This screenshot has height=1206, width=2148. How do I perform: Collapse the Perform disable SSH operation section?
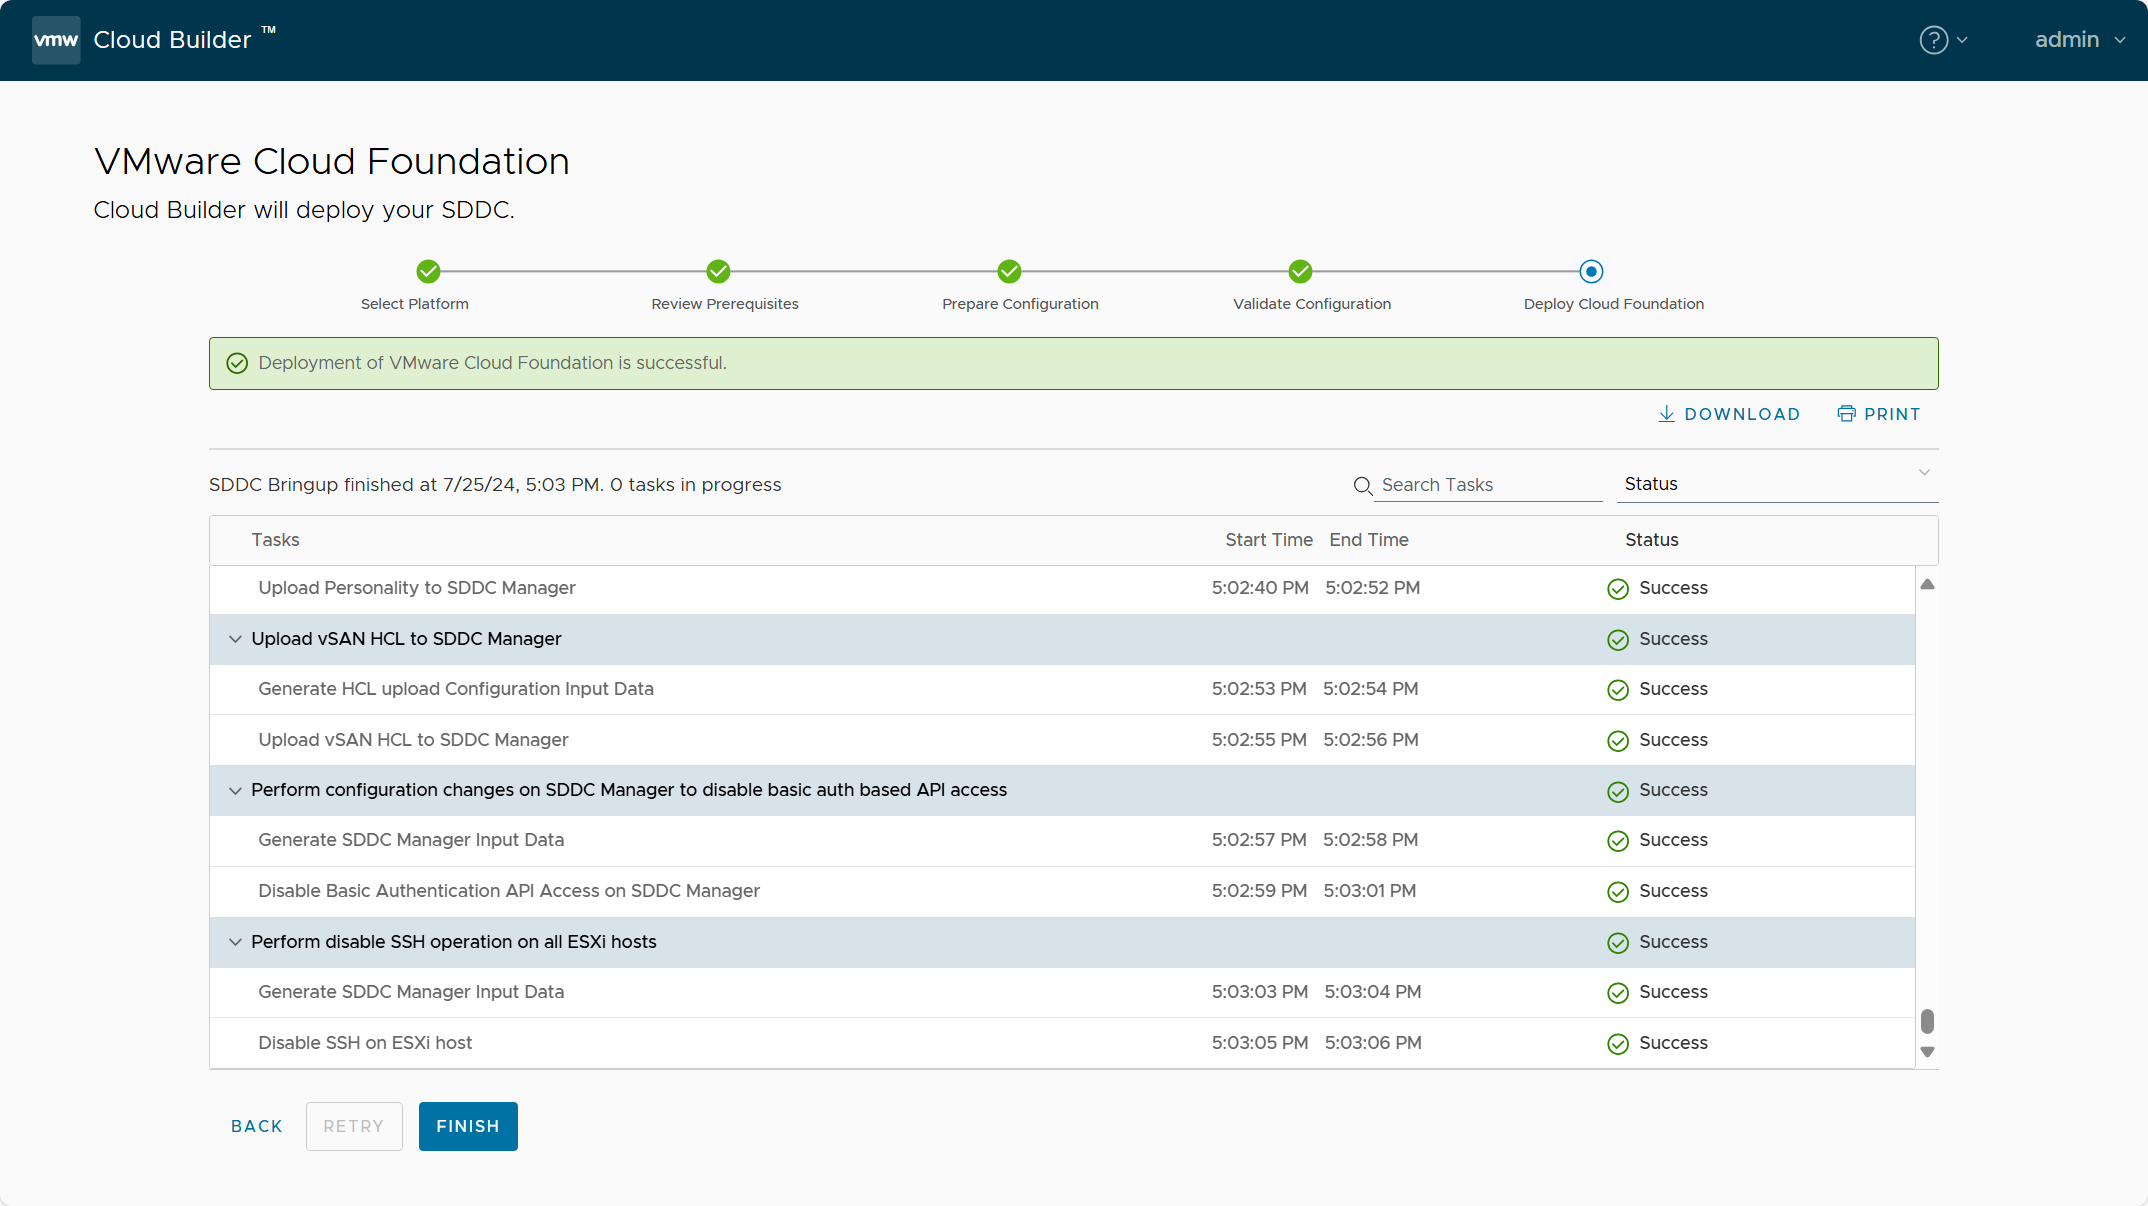(x=235, y=940)
